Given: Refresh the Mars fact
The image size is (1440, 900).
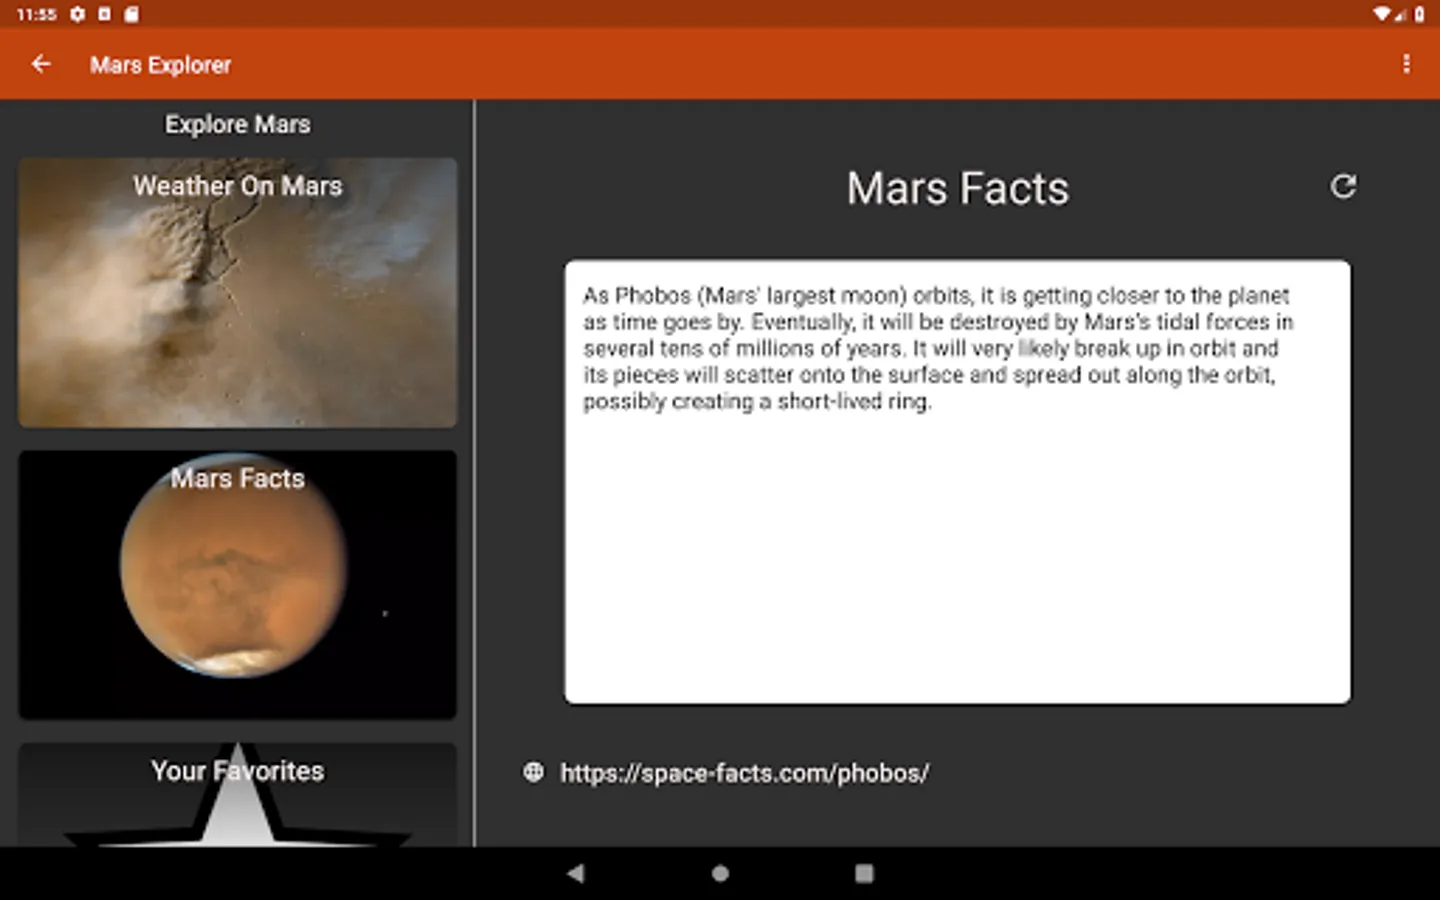Looking at the screenshot, I should (1343, 186).
